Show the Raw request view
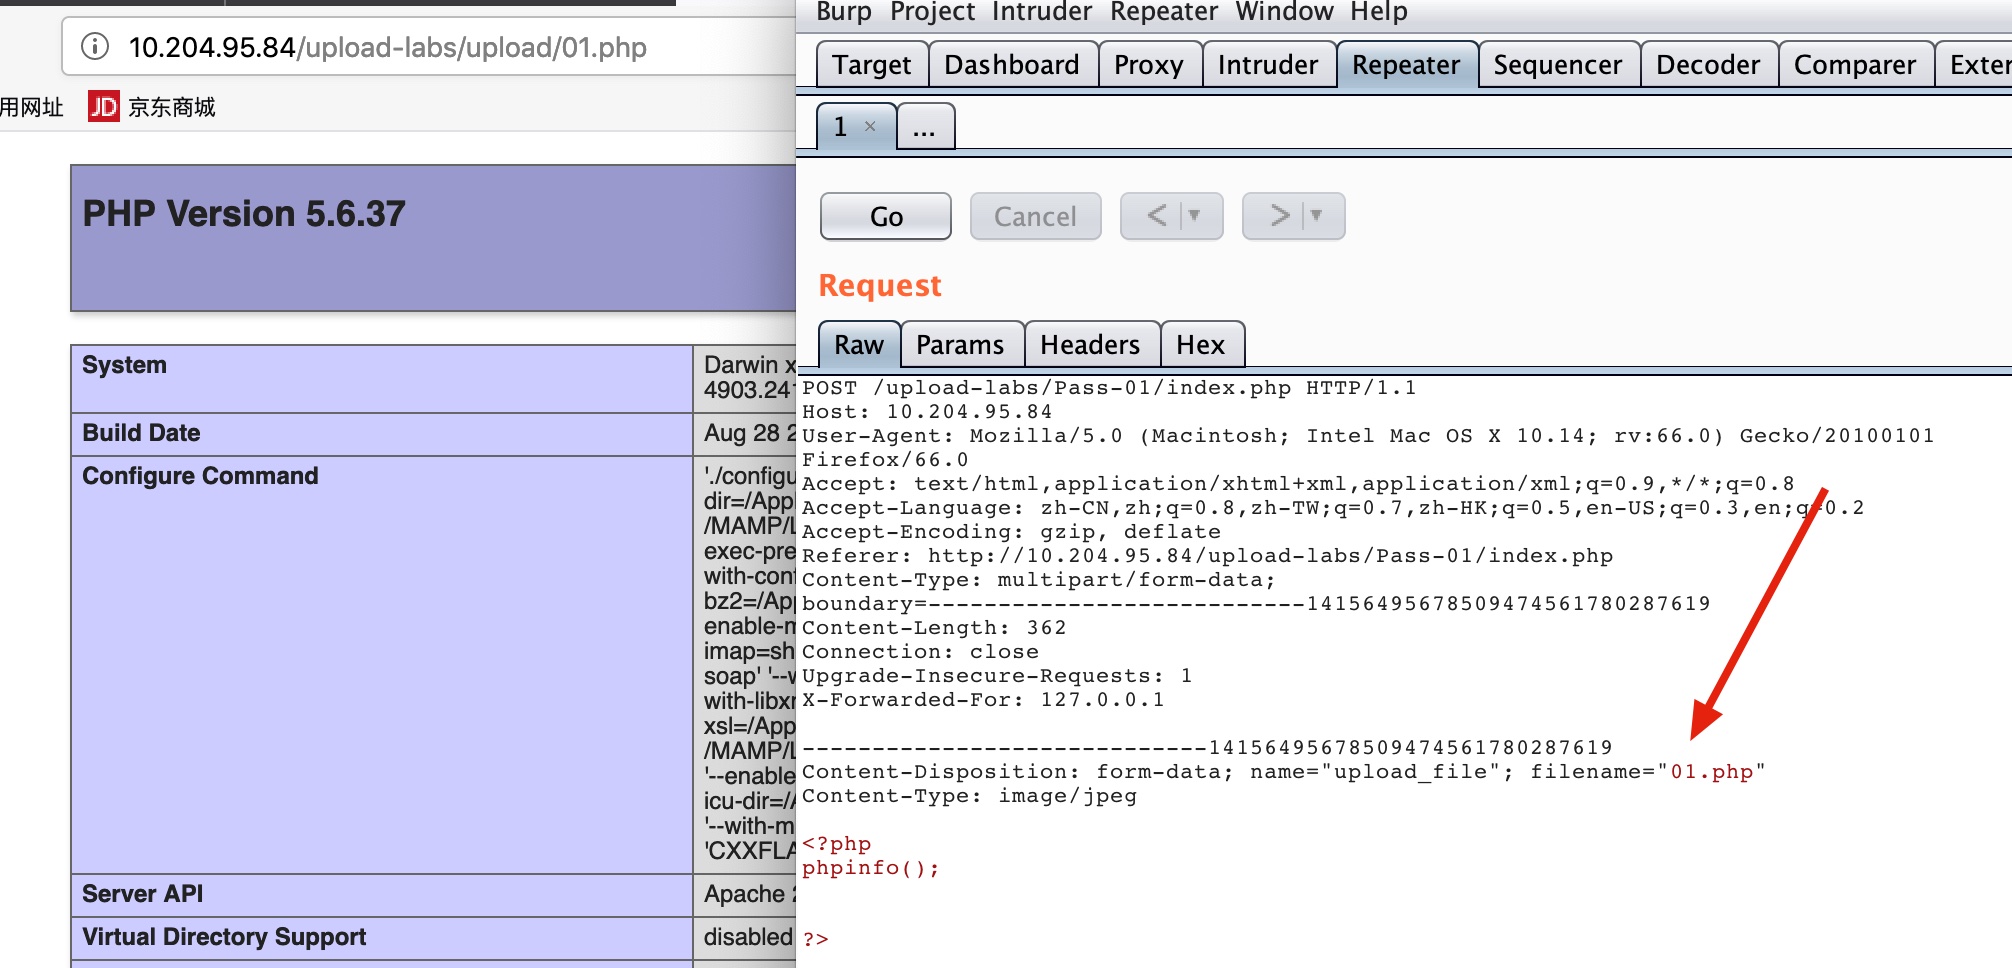Viewport: 2012px width, 968px height. click(859, 345)
